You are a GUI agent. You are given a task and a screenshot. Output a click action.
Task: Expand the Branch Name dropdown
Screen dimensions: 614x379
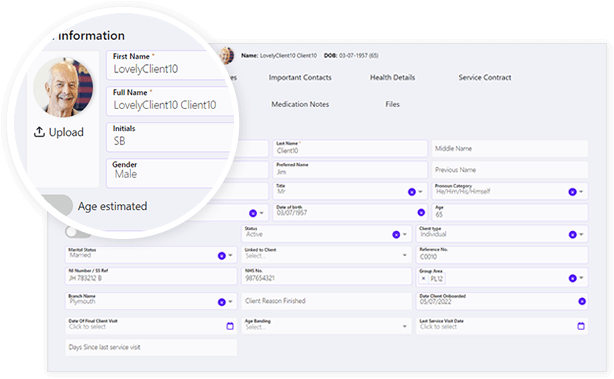[231, 302]
